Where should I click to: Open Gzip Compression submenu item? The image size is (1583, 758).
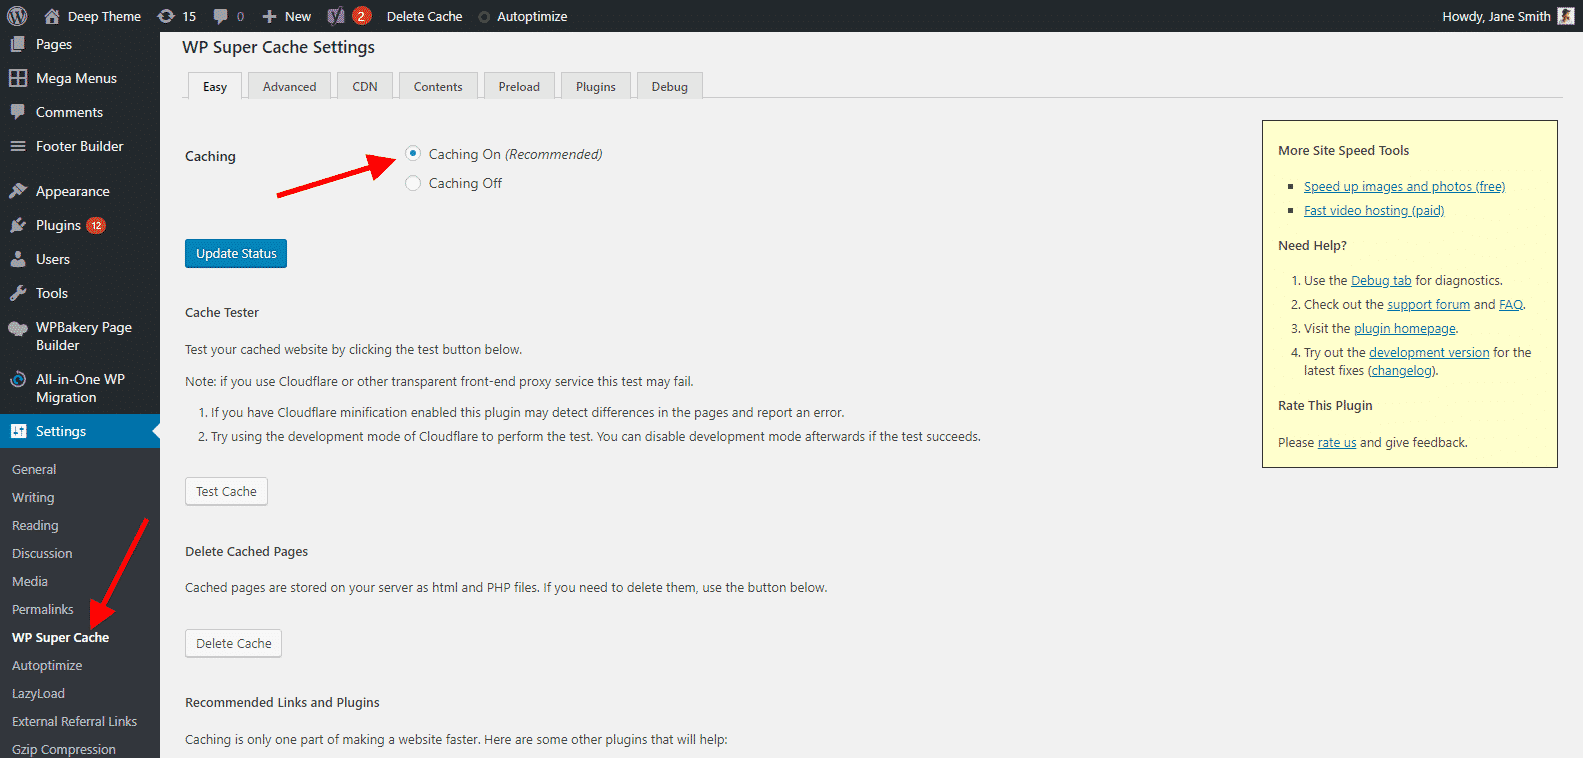pos(64,749)
